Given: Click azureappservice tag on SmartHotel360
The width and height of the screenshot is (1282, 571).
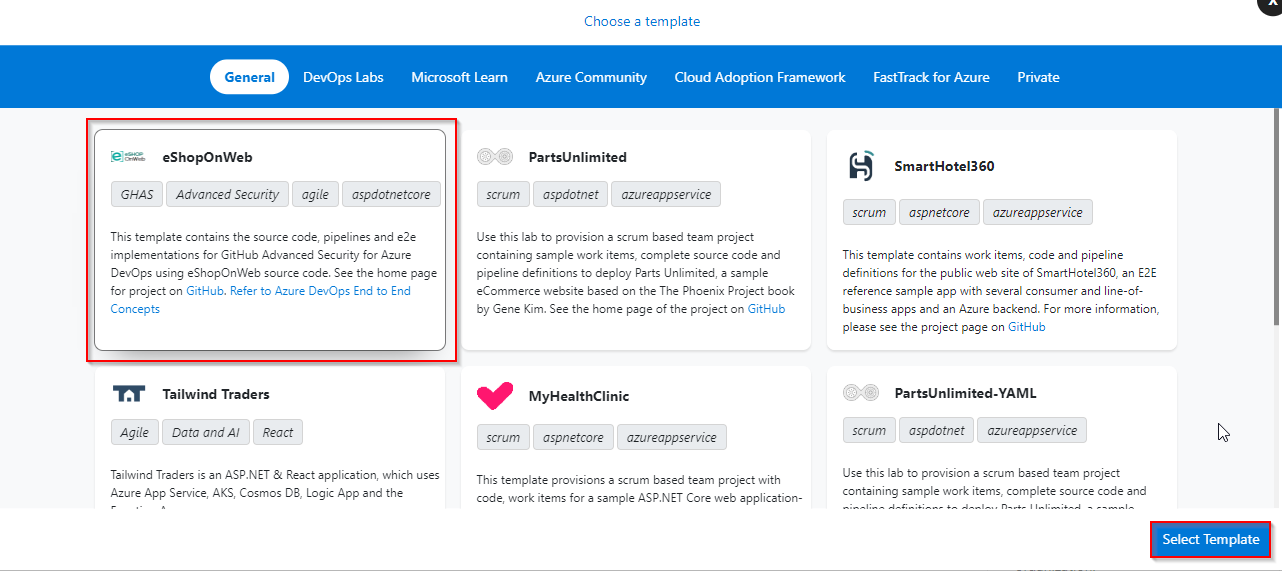Looking at the screenshot, I should point(1038,212).
